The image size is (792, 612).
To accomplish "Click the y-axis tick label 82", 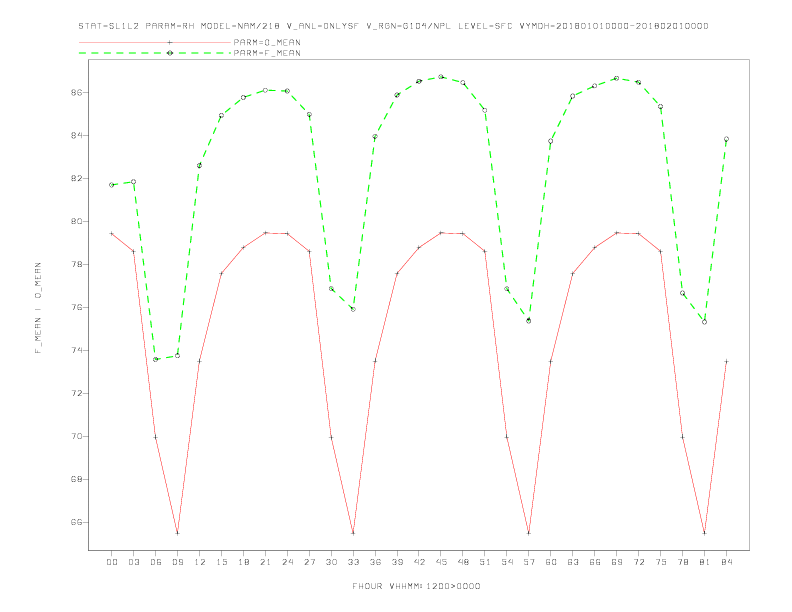I will (x=76, y=179).
